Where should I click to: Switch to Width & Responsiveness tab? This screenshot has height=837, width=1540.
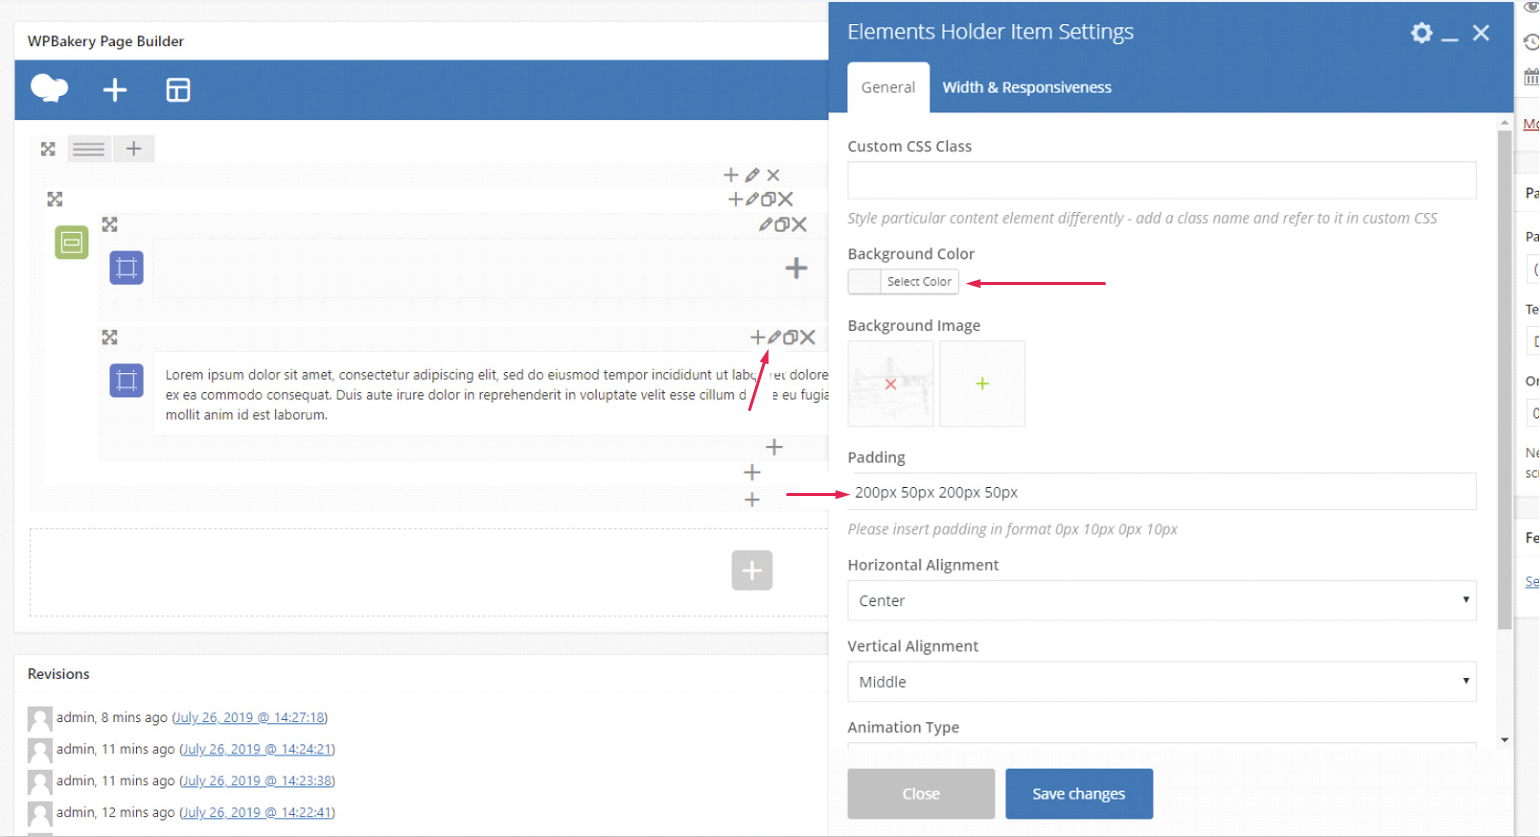click(1026, 88)
